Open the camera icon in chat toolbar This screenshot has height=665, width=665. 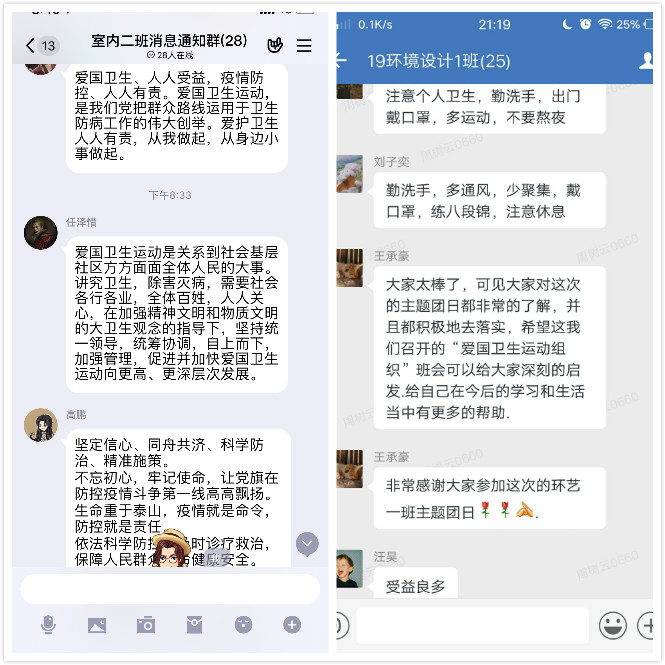(x=145, y=625)
